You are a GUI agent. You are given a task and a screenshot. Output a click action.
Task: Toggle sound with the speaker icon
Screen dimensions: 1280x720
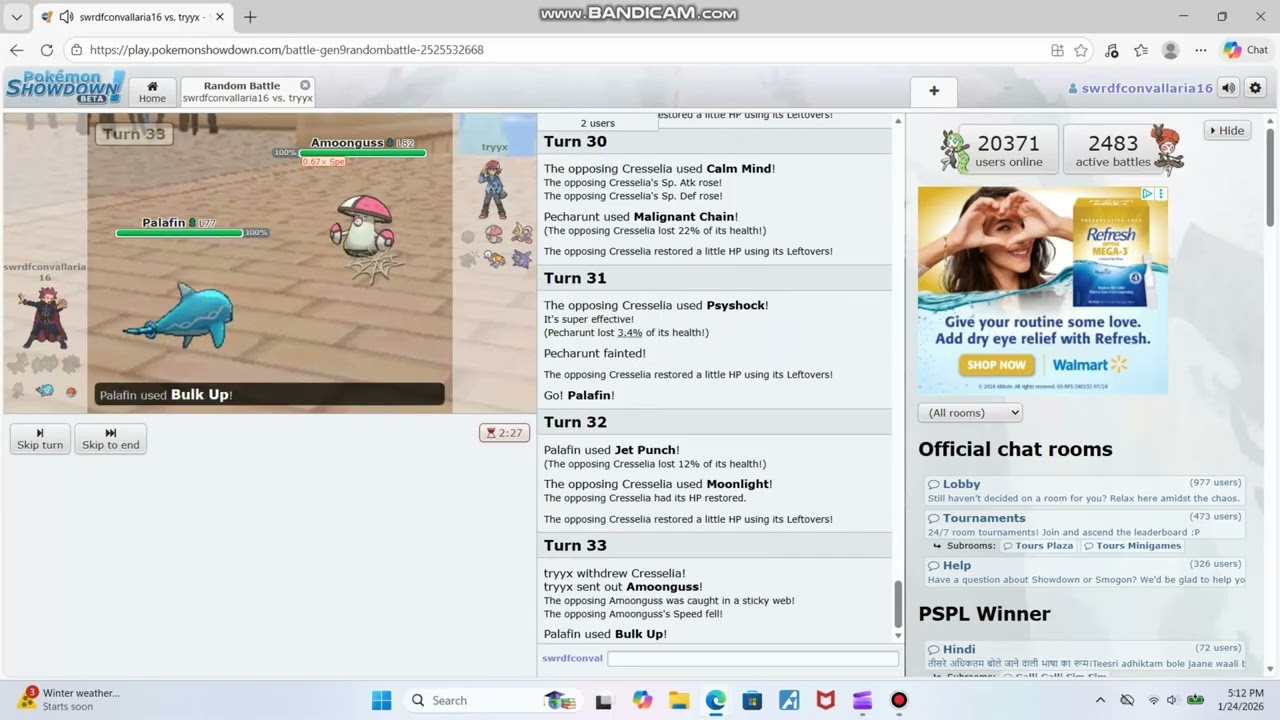click(1228, 88)
